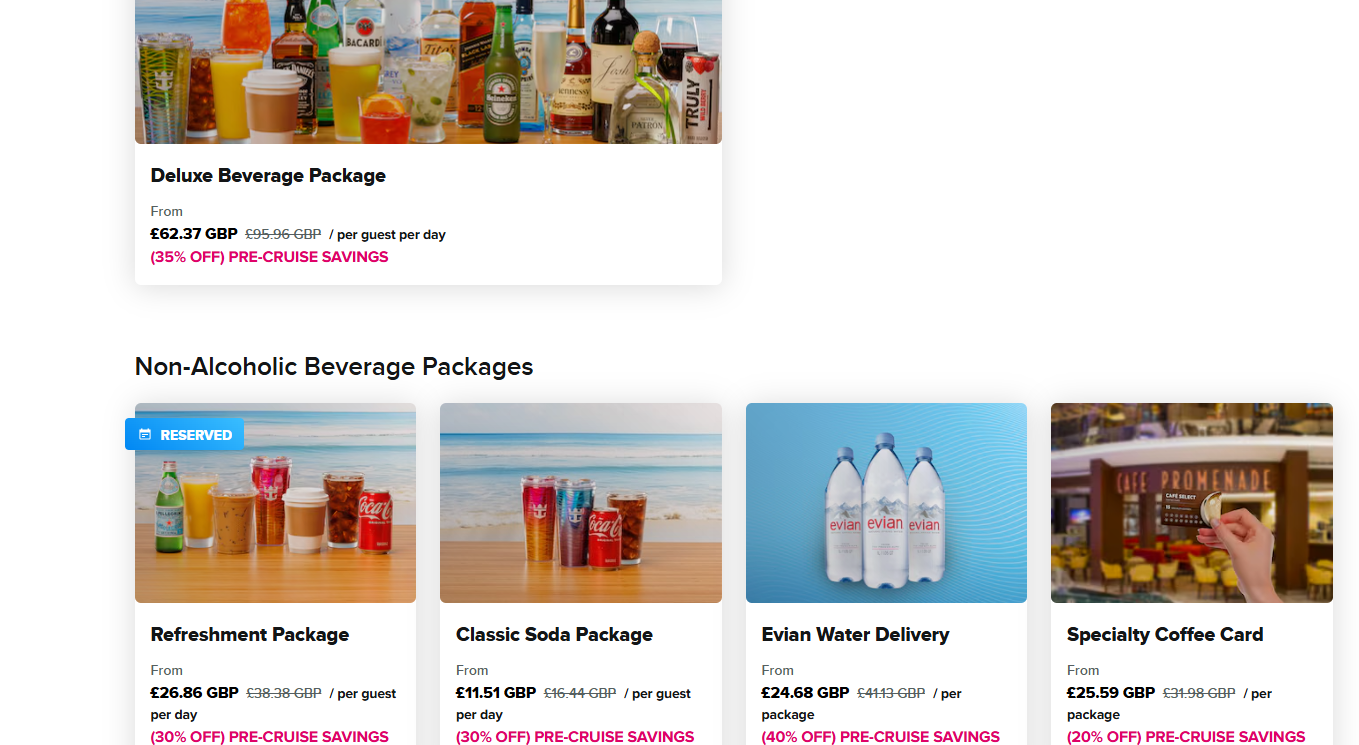Click the RESERVED badge on Refreshment Package
1359x745 pixels.
tap(184, 434)
